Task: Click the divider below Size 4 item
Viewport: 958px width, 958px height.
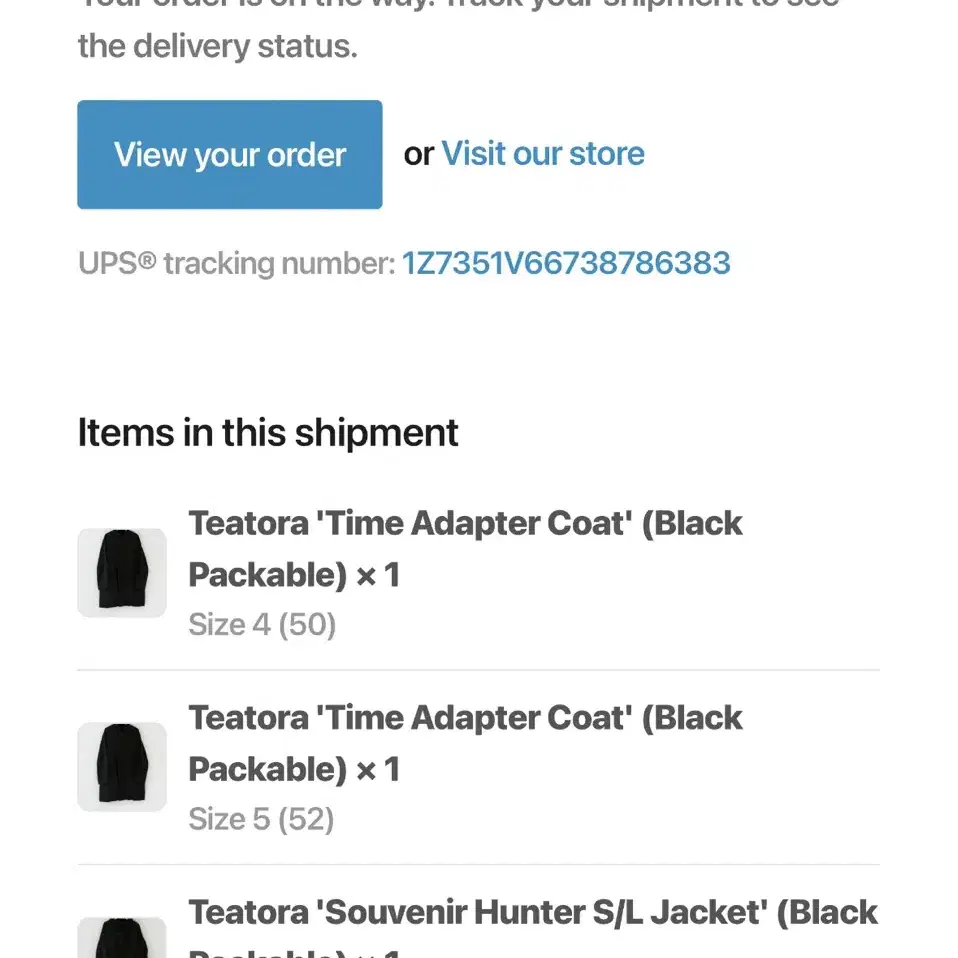Action: click(478, 670)
